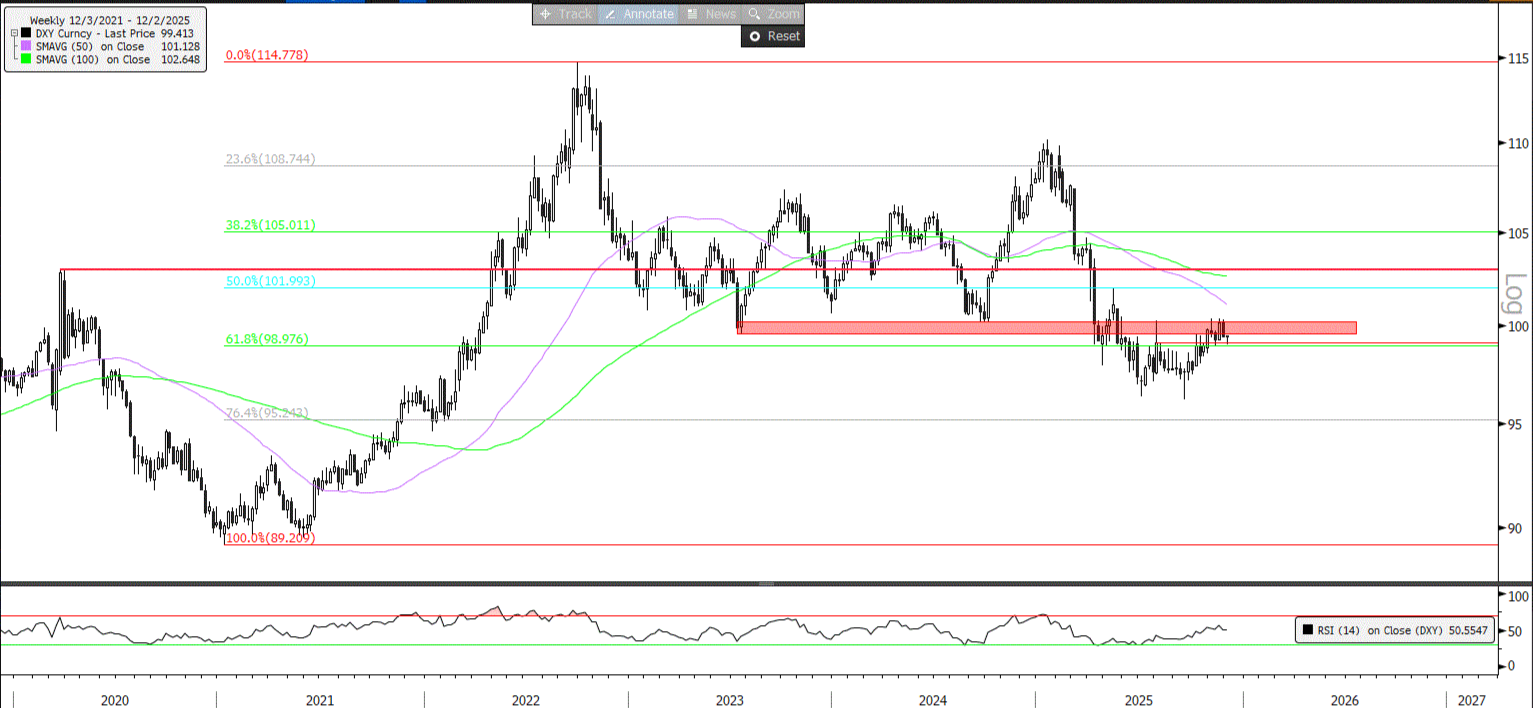
Task: Activate the Track crosshair tool
Action: 565,14
